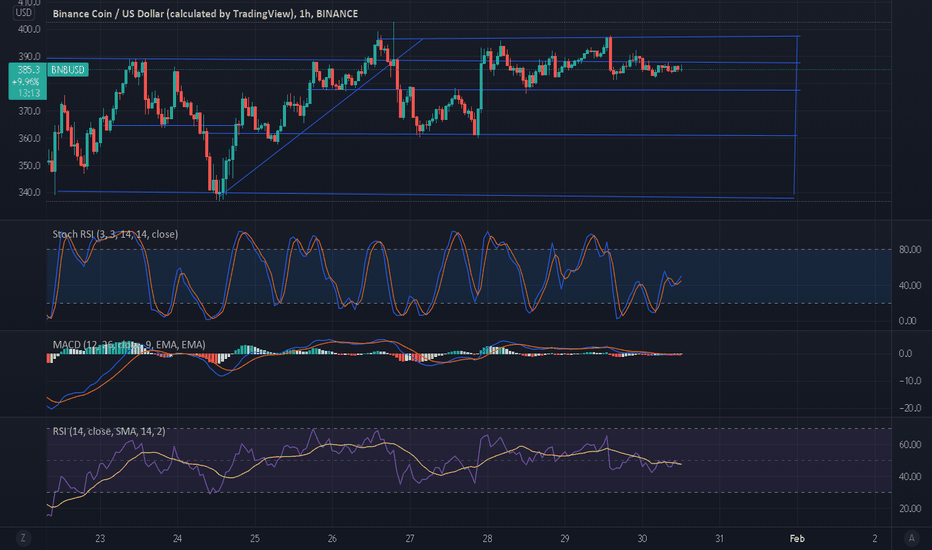Screen dimensions: 932x550
Task: Click the Binance Coin / US Dollar chart title
Action: [x=205, y=13]
